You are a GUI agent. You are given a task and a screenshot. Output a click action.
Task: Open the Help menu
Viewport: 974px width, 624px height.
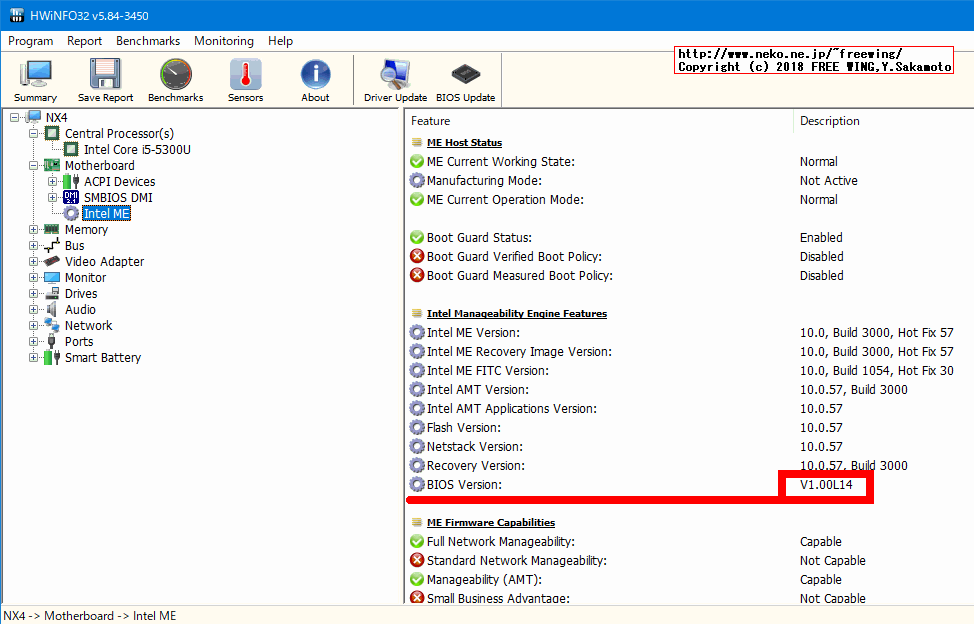coord(280,41)
